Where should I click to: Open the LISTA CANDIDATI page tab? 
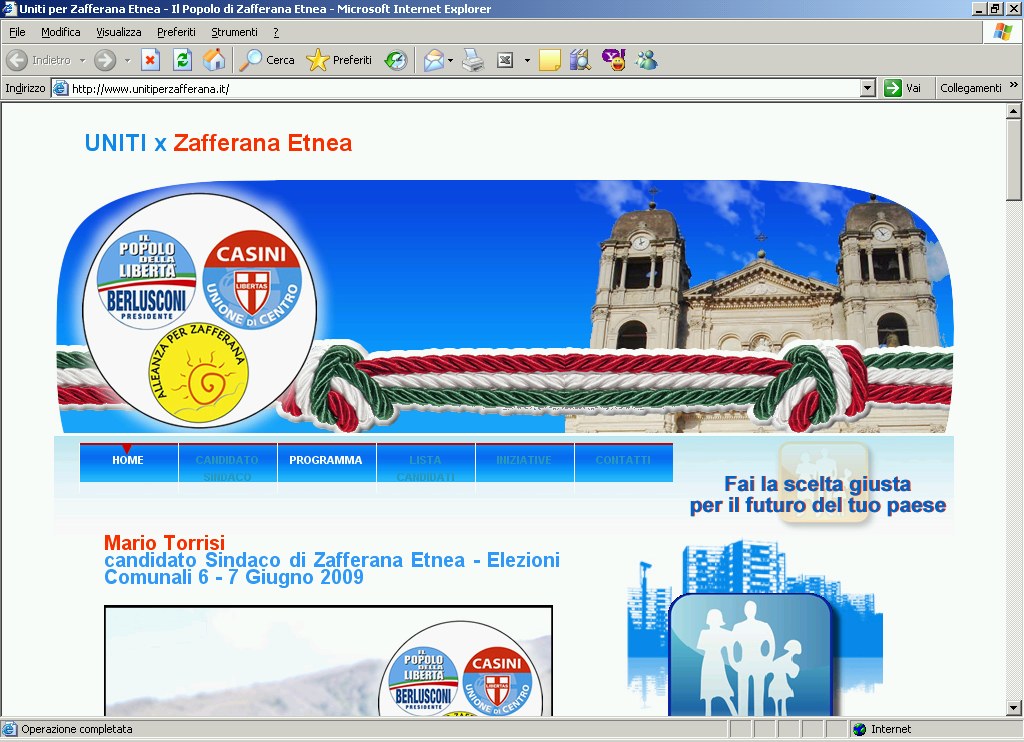(x=425, y=462)
